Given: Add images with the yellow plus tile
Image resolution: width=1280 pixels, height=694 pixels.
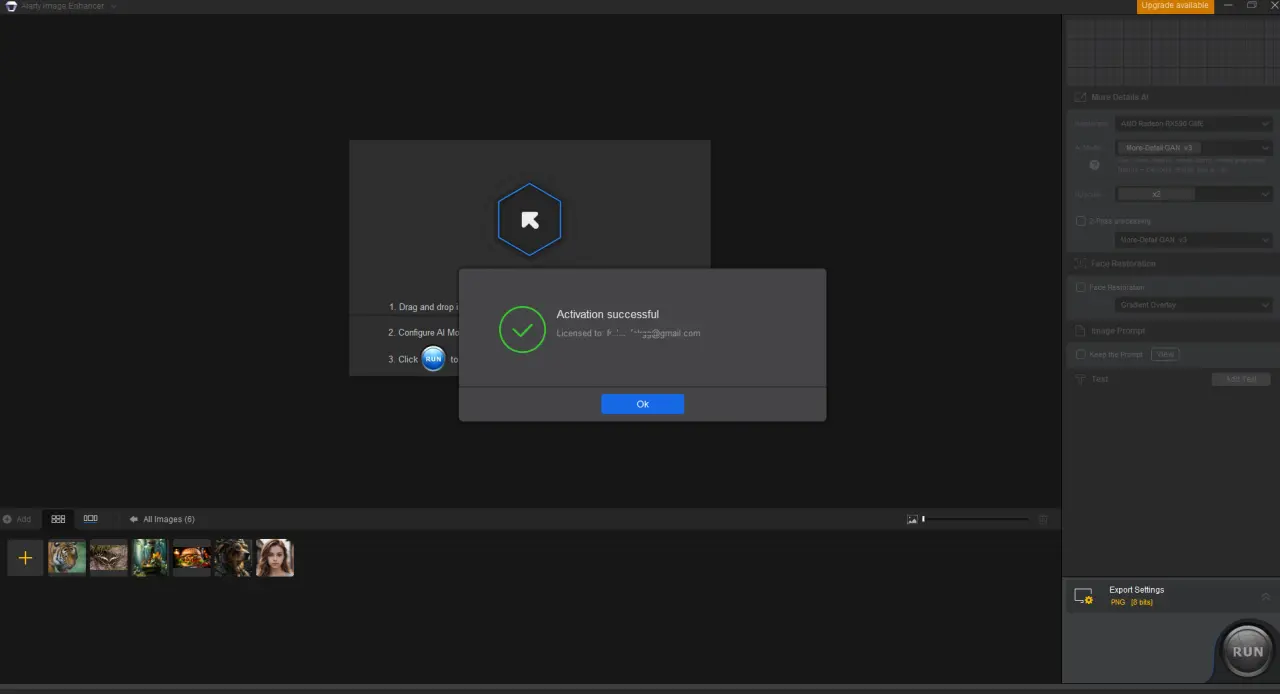Looking at the screenshot, I should [x=25, y=558].
